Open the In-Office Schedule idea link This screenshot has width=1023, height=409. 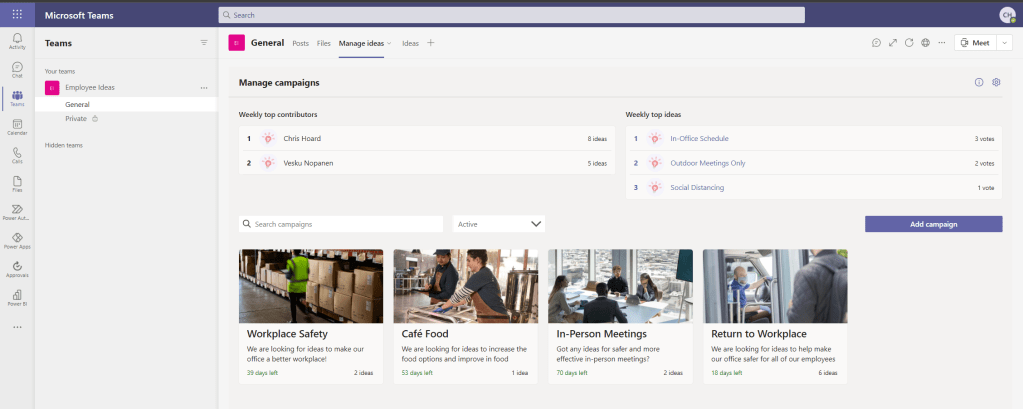click(699, 139)
